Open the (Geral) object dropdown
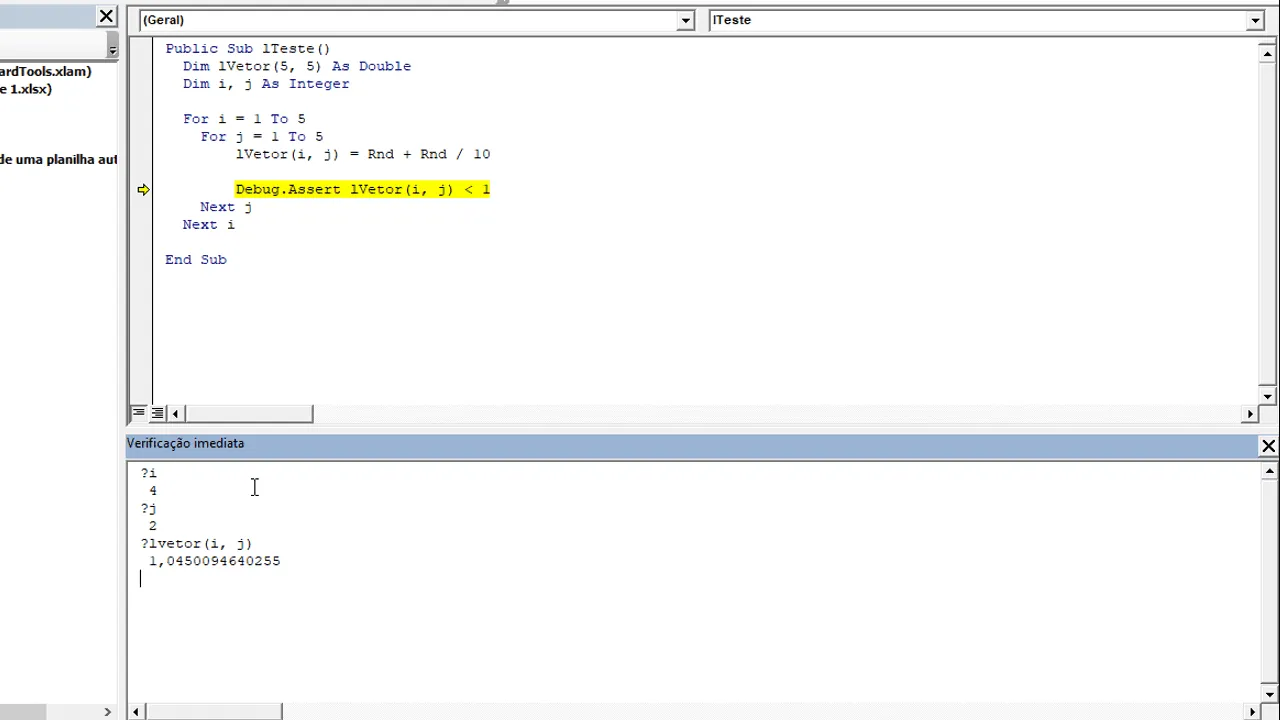 pos(686,20)
